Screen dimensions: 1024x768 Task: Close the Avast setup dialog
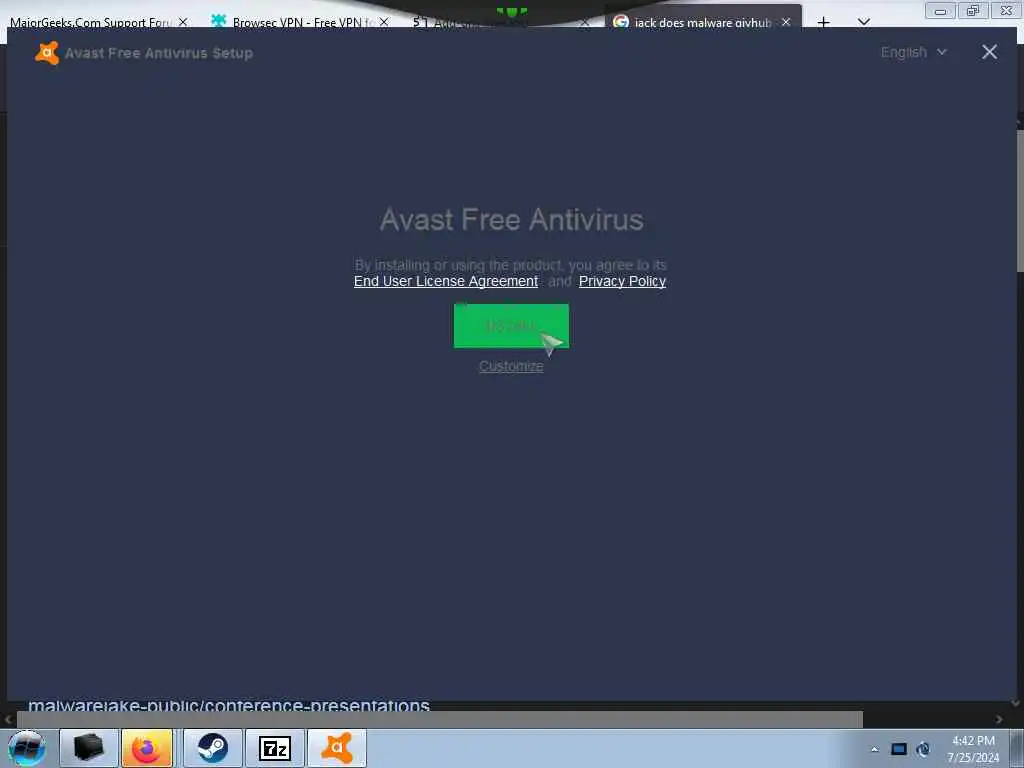tap(989, 52)
